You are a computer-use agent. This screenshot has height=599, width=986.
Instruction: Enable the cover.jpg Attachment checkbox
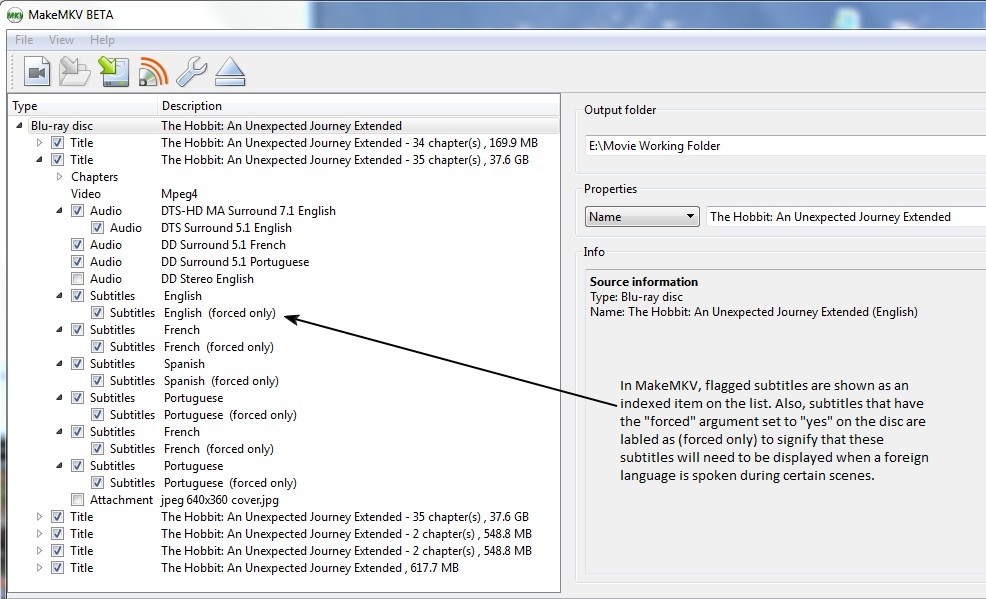pos(77,500)
